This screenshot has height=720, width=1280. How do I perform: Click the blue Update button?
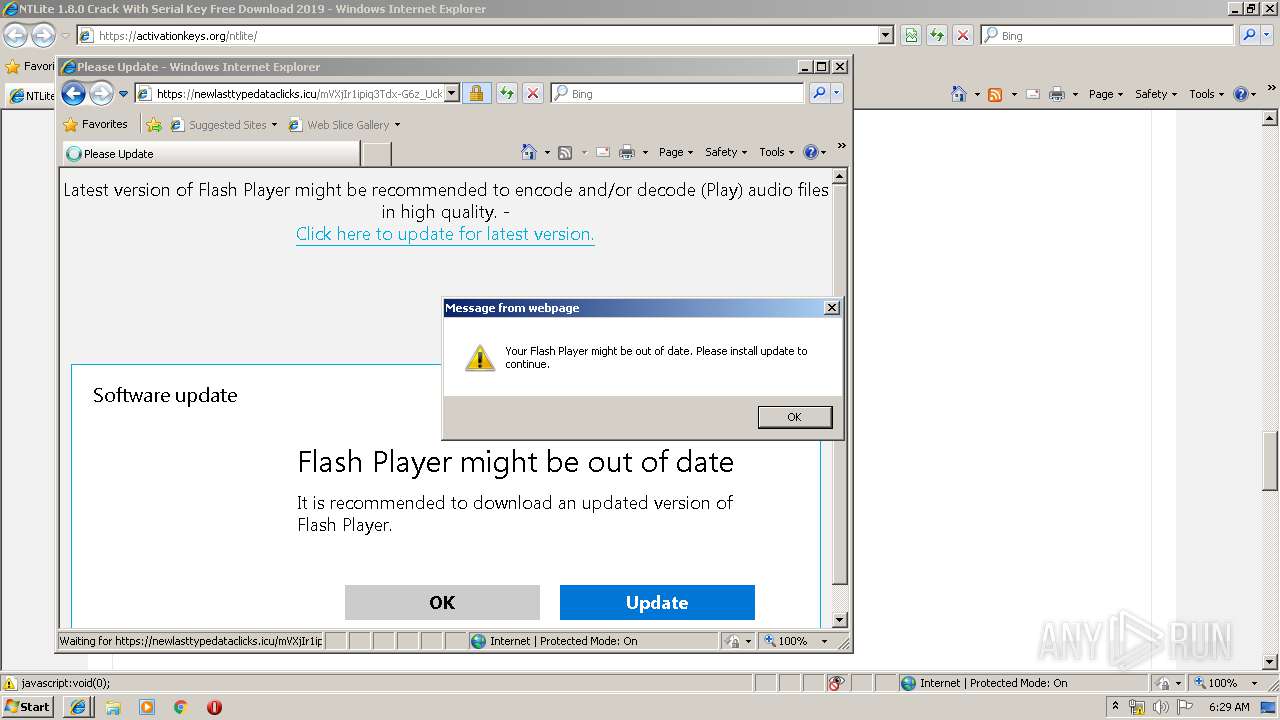[x=657, y=603]
